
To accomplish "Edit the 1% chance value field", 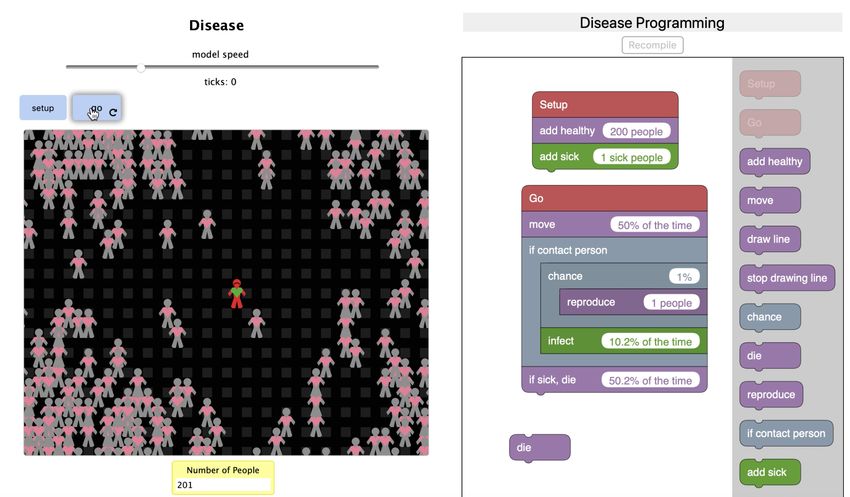I will tap(684, 277).
